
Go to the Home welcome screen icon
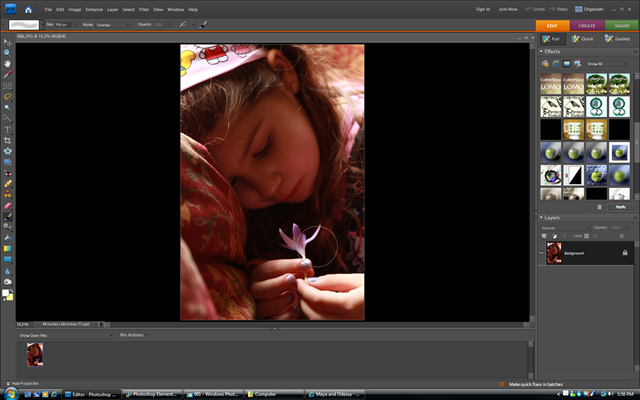(x=28, y=9)
